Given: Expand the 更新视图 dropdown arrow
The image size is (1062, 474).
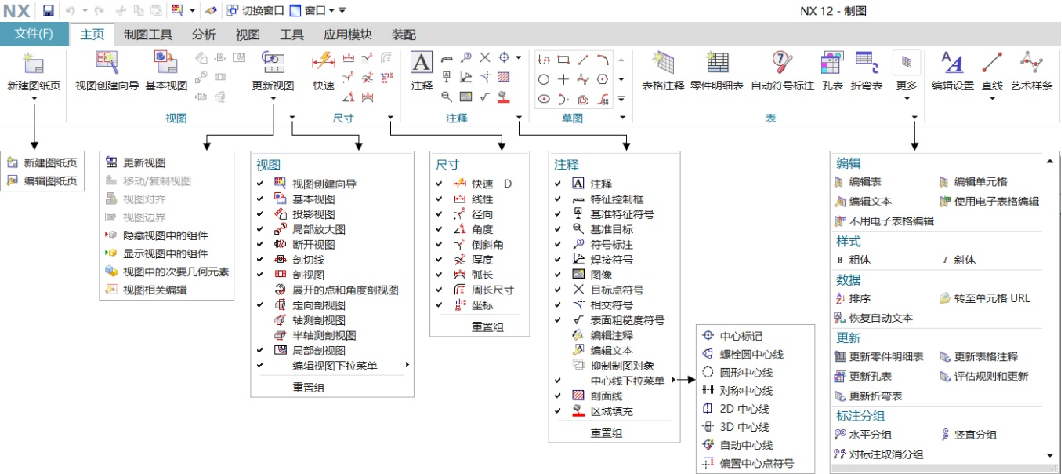Looking at the screenshot, I should [272, 98].
